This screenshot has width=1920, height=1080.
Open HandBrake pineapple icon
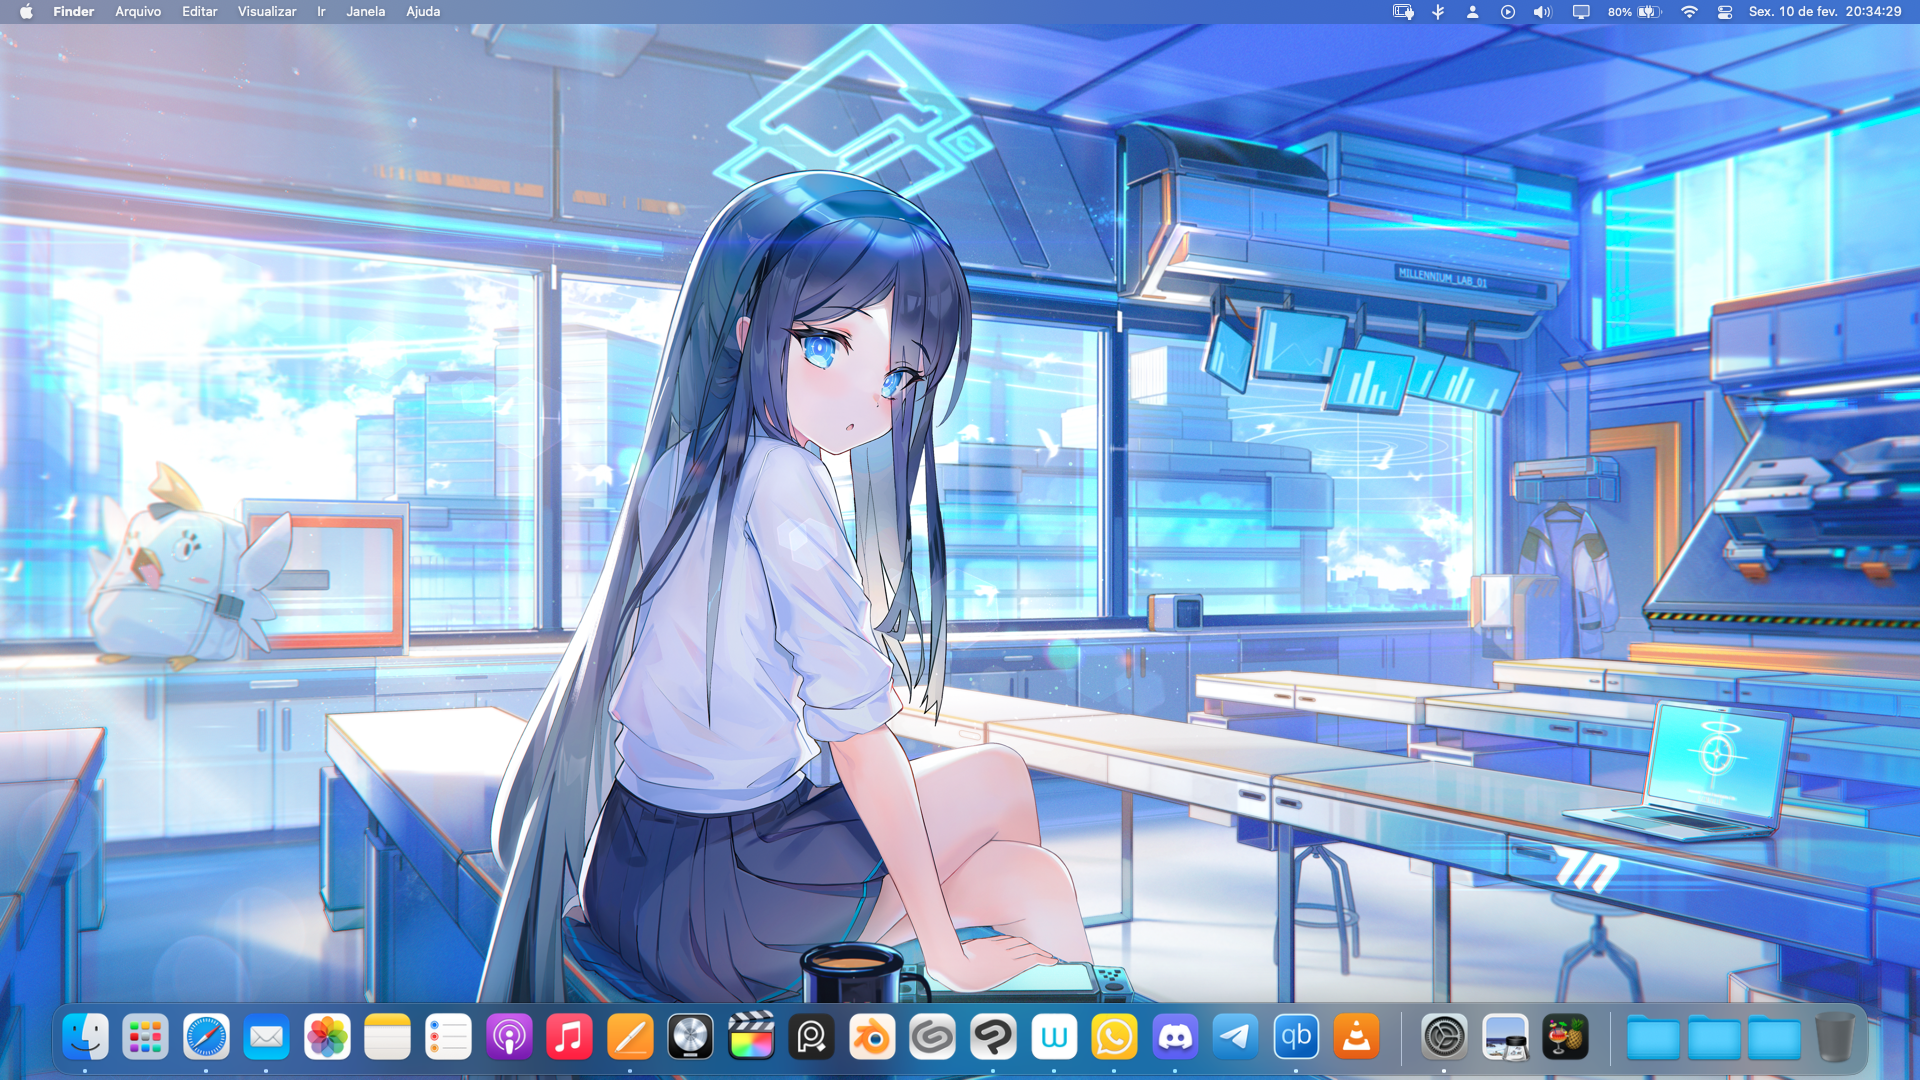pos(1565,1037)
